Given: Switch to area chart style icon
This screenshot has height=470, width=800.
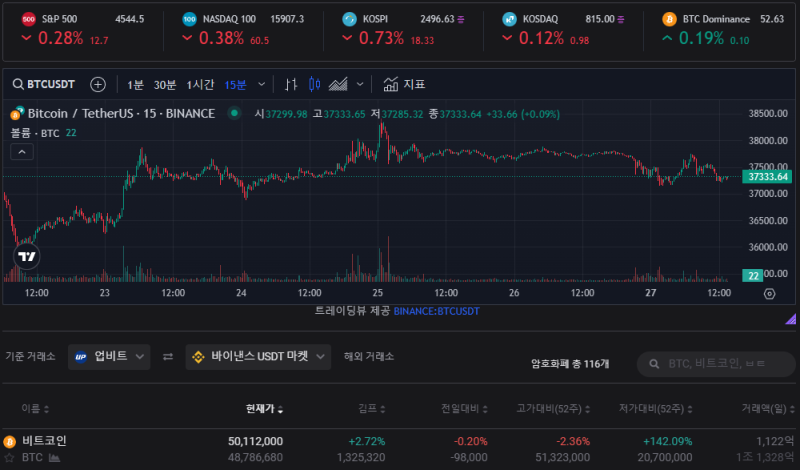Looking at the screenshot, I should 338,84.
